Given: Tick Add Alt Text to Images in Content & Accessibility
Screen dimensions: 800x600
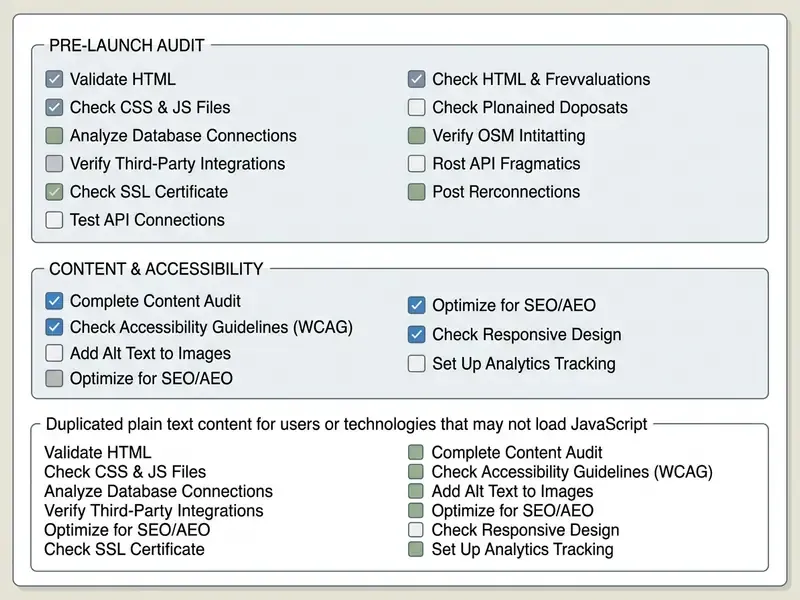Looking at the screenshot, I should (54, 353).
